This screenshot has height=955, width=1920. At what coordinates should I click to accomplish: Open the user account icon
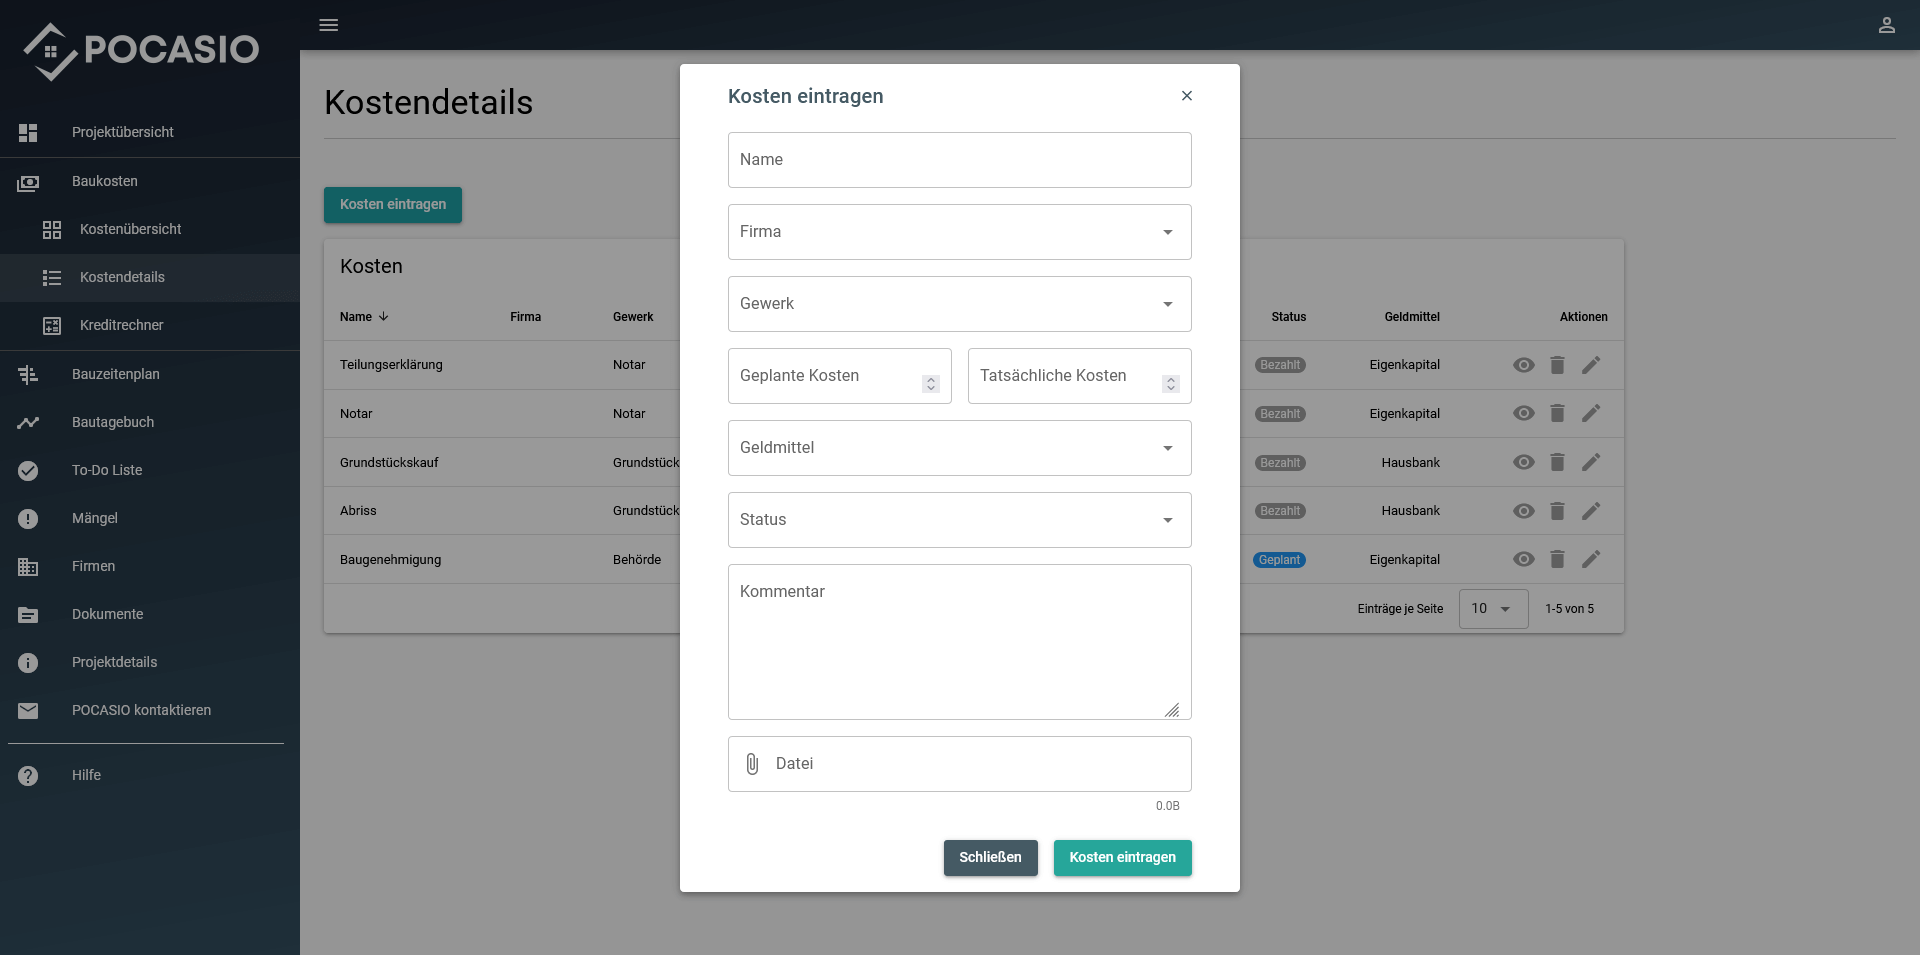pyautogui.click(x=1886, y=25)
